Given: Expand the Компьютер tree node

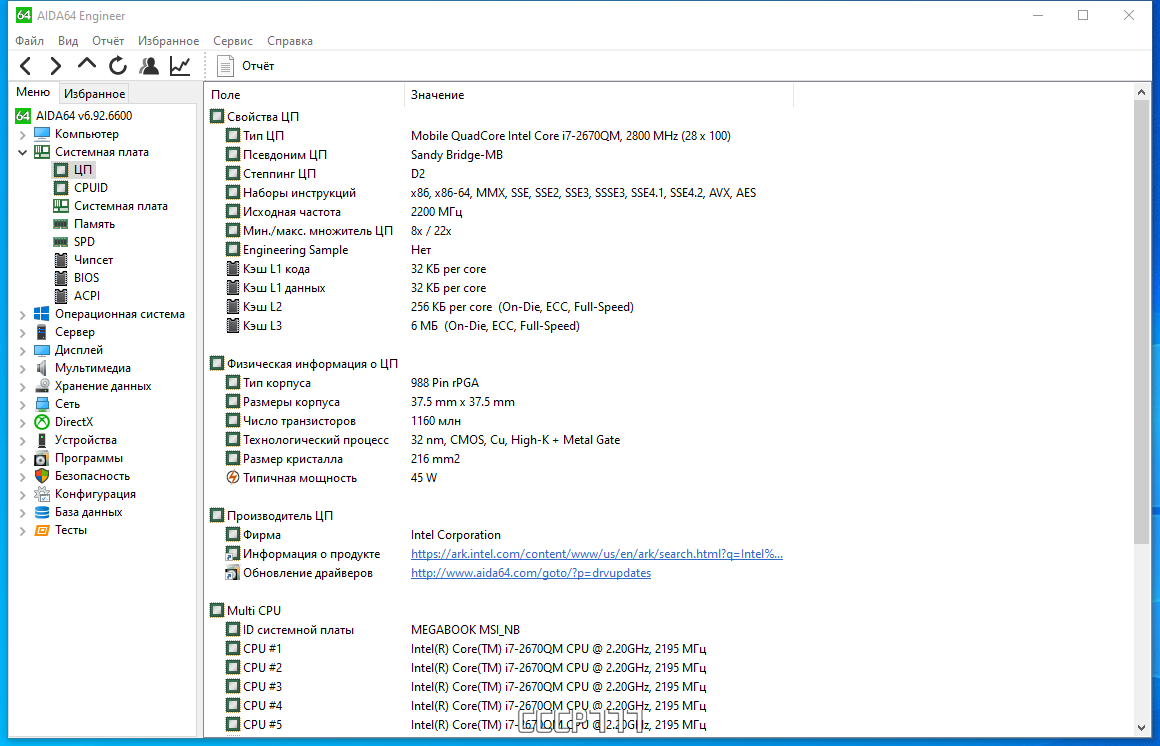Looking at the screenshot, I should (x=22, y=135).
